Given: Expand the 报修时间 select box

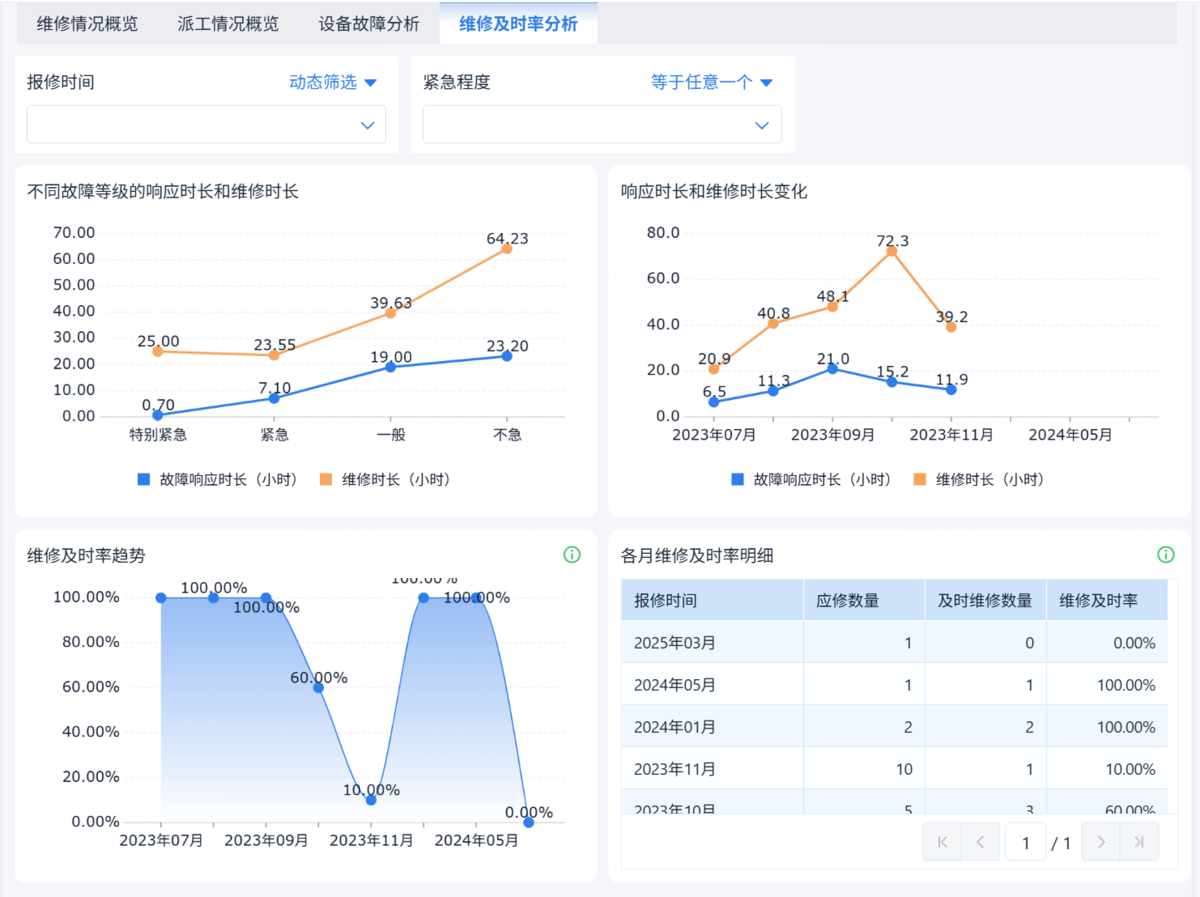Looking at the screenshot, I should coord(206,125).
